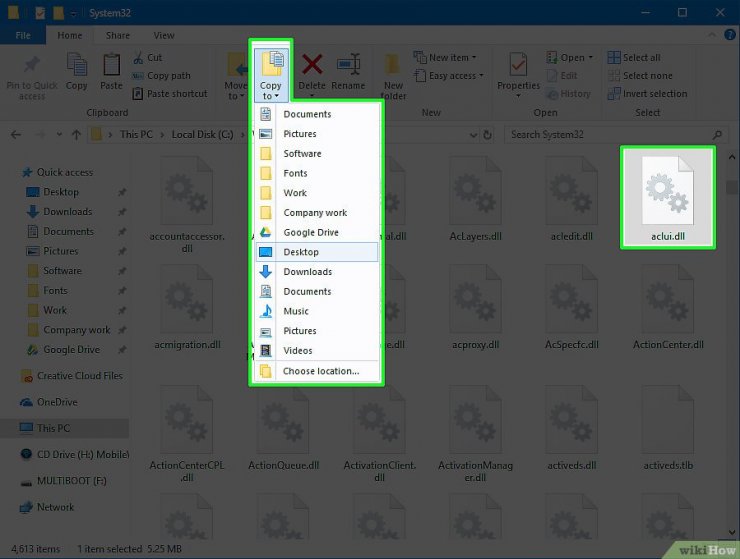This screenshot has height=559, width=740.
Task: Select Software in the Copy to menu
Action: tap(317, 153)
